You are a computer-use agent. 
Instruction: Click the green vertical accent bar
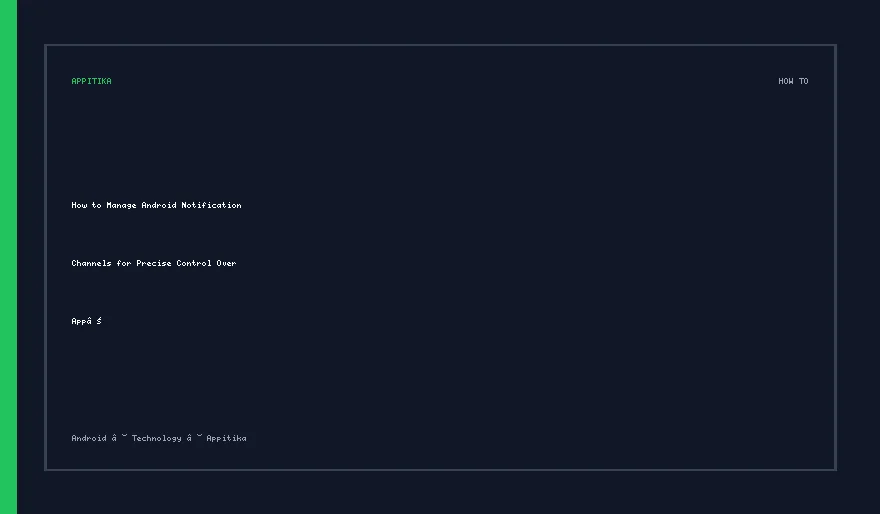[x=8, y=257]
